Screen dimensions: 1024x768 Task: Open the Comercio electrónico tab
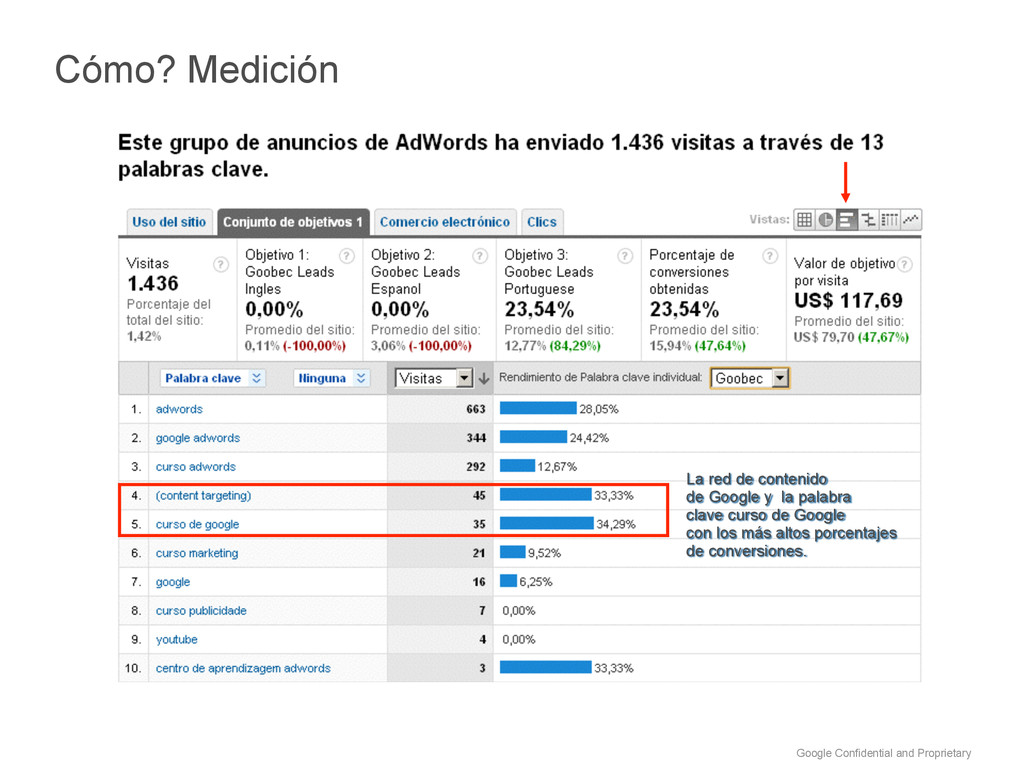(445, 222)
